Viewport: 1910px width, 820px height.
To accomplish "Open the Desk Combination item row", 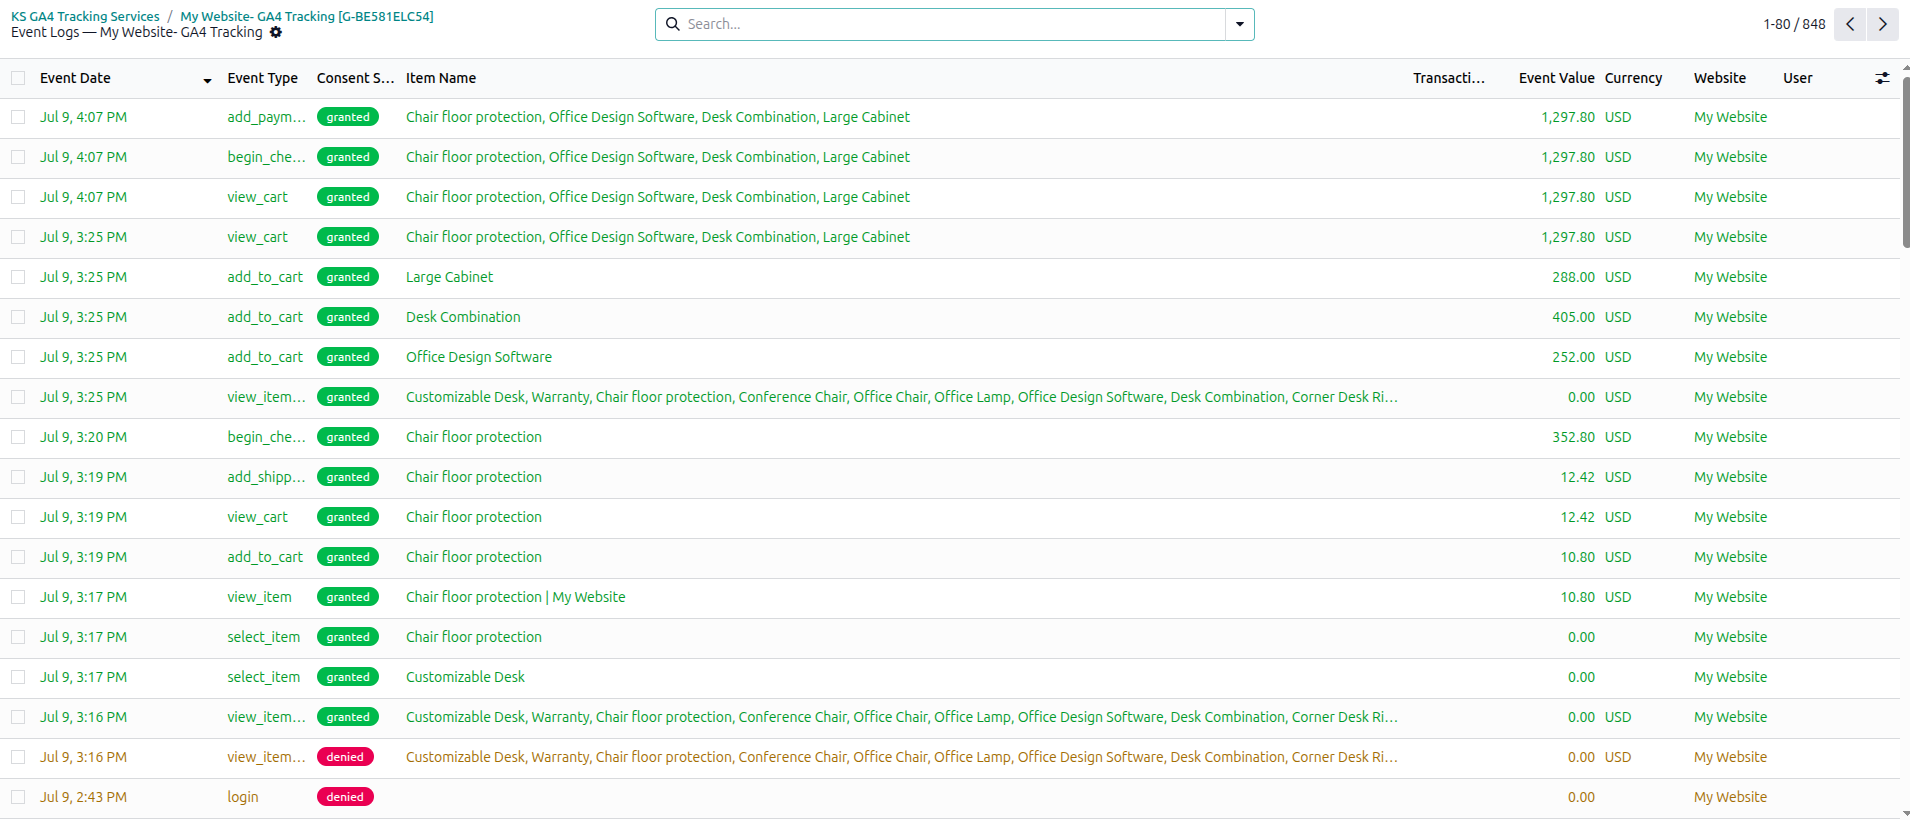I will click(x=463, y=317).
